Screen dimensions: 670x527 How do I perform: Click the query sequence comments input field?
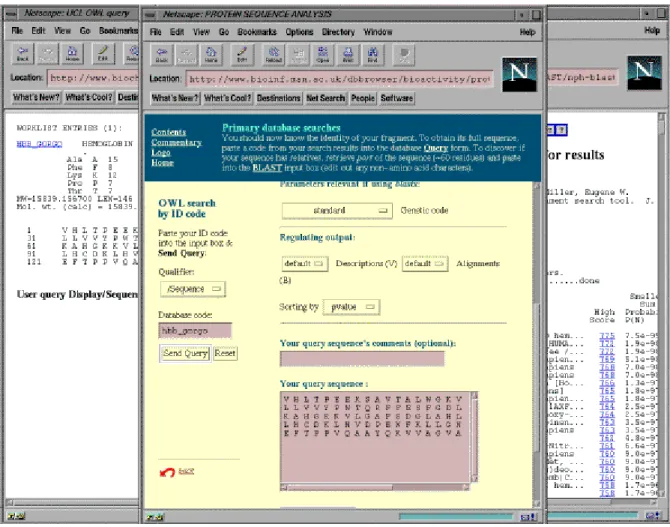362,359
